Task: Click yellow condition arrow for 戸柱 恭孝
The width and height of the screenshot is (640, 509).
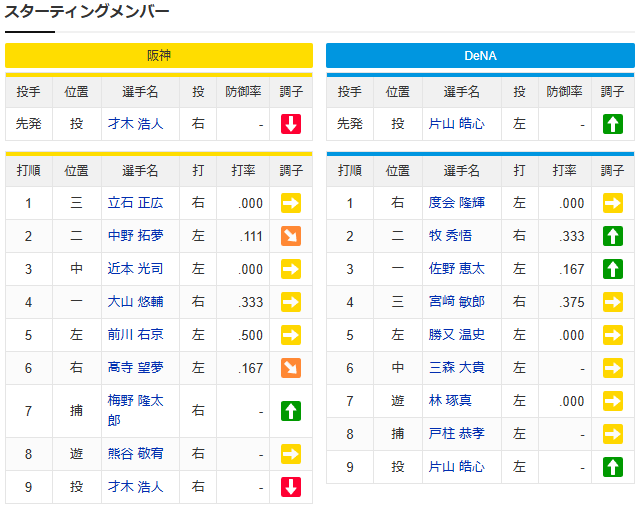Action: click(613, 434)
